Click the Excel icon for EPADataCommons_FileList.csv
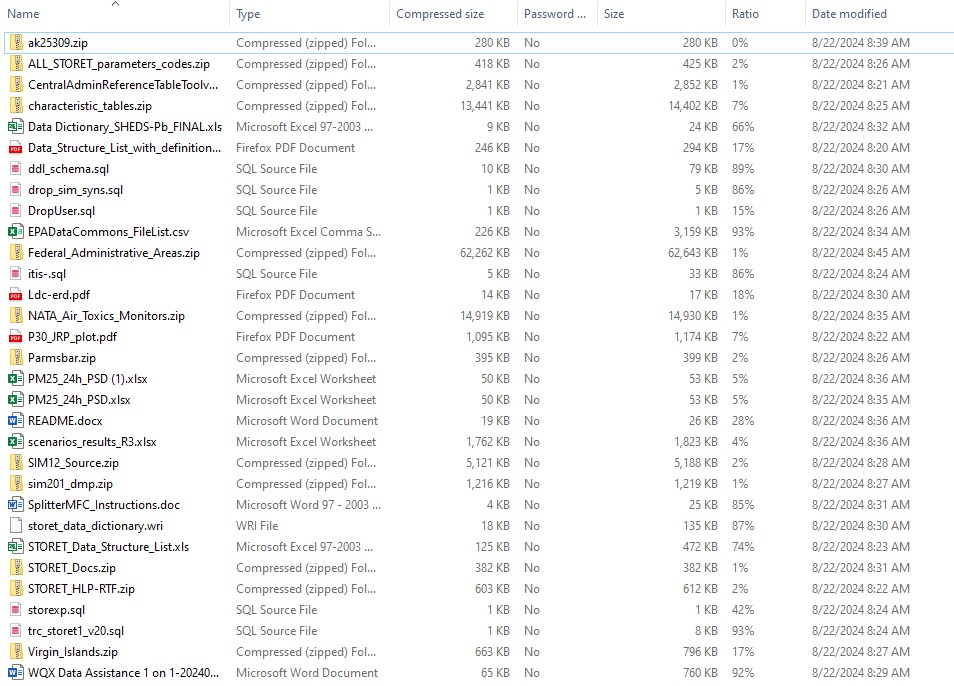954x686 pixels. pos(15,232)
